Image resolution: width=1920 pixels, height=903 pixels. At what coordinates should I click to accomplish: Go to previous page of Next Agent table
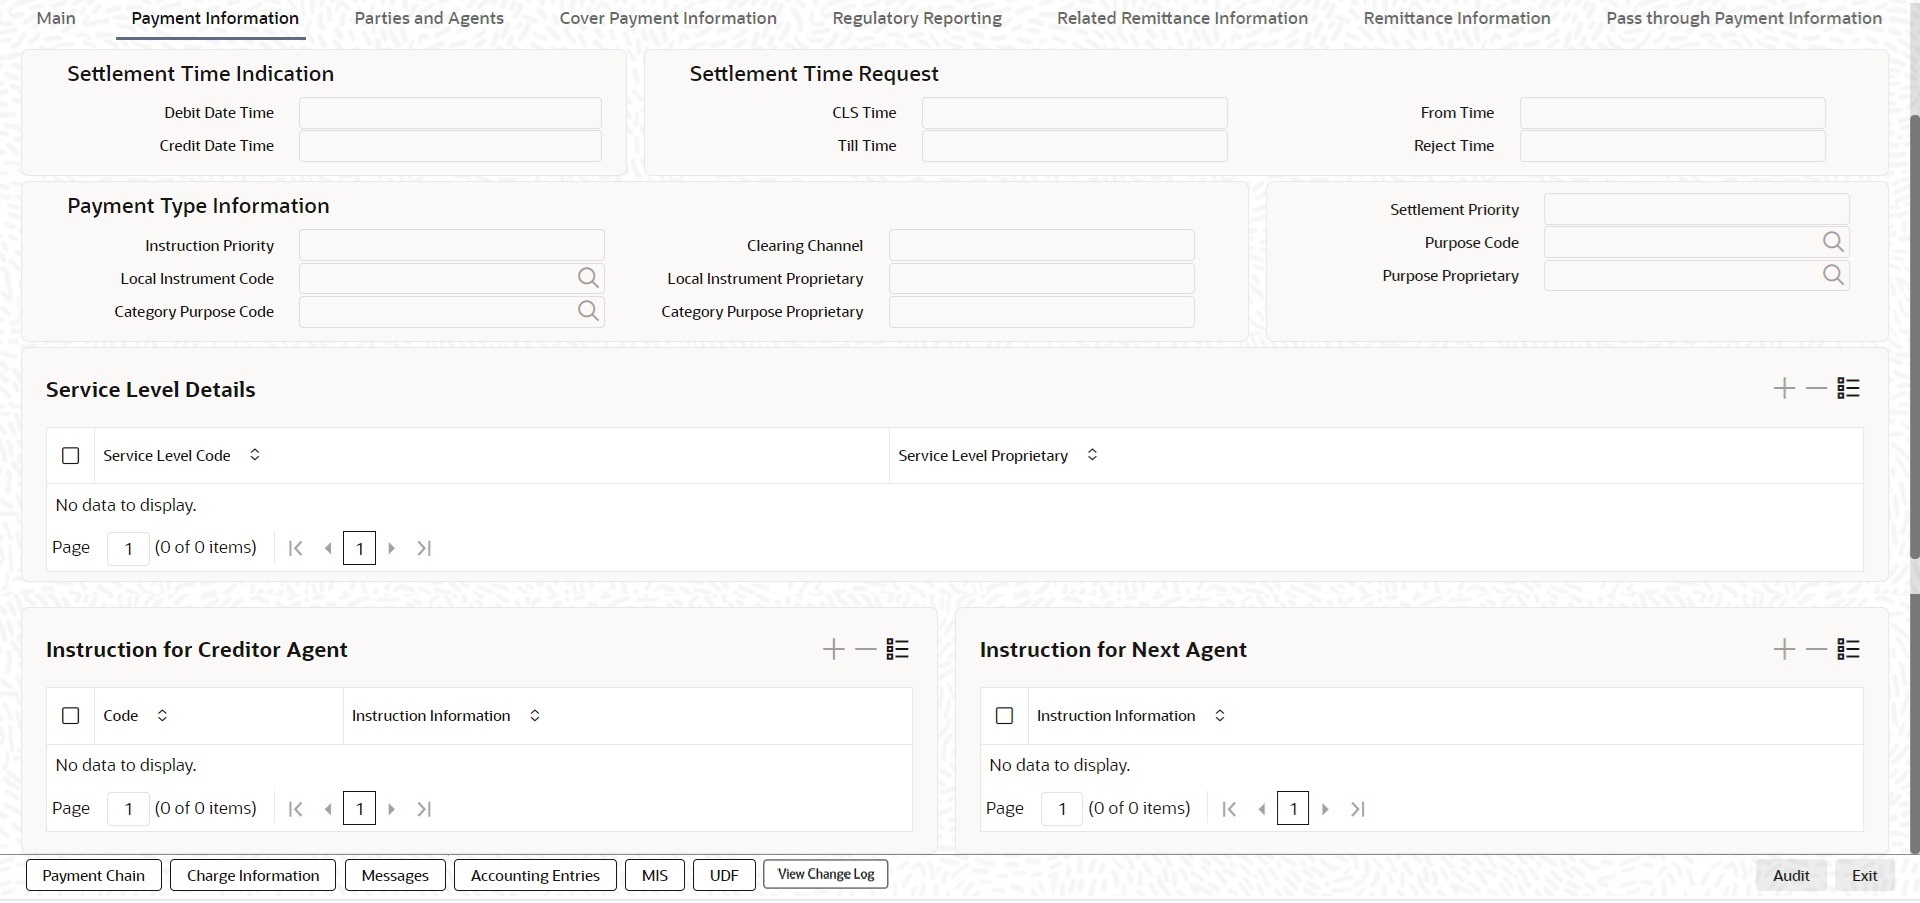[1262, 809]
